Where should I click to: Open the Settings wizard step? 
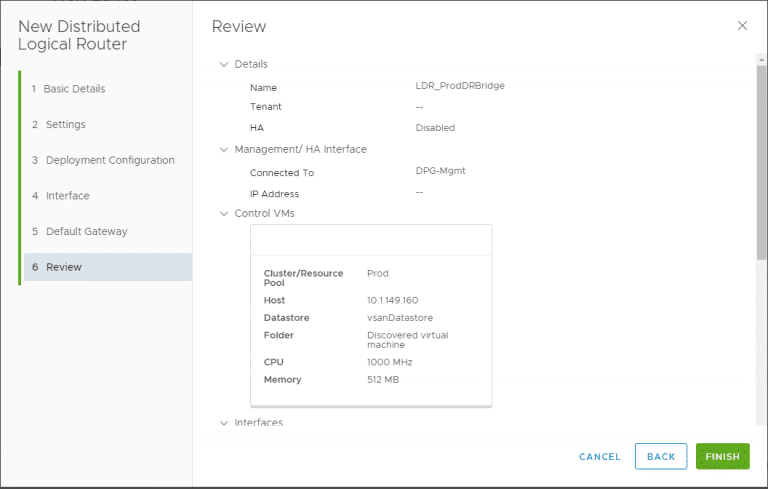click(65, 125)
